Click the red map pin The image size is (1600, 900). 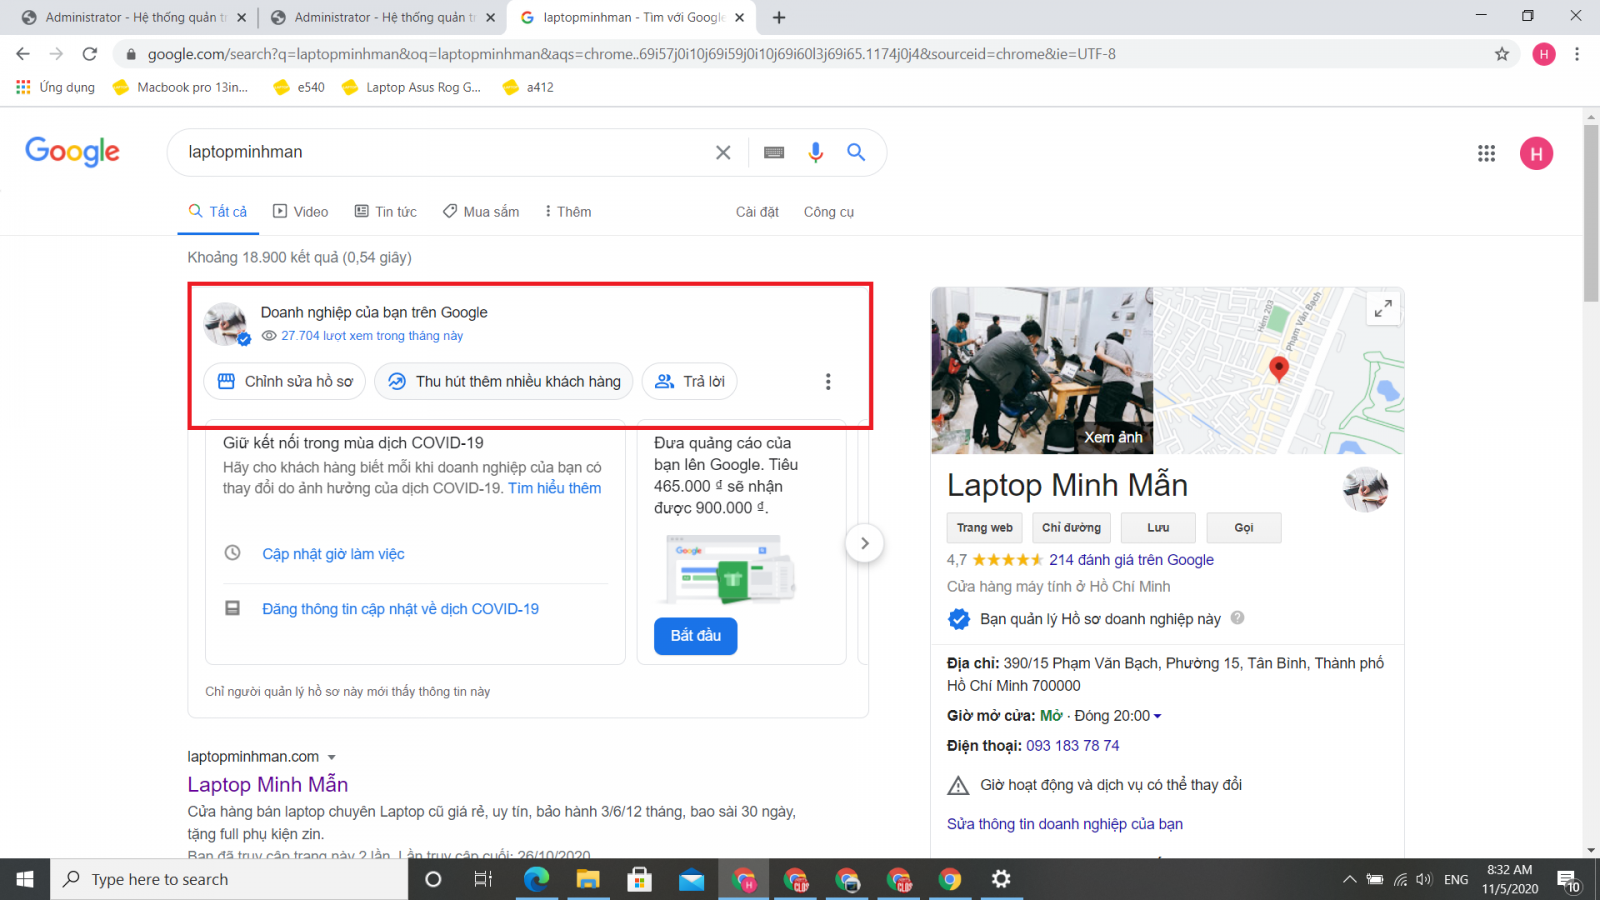pos(1278,368)
